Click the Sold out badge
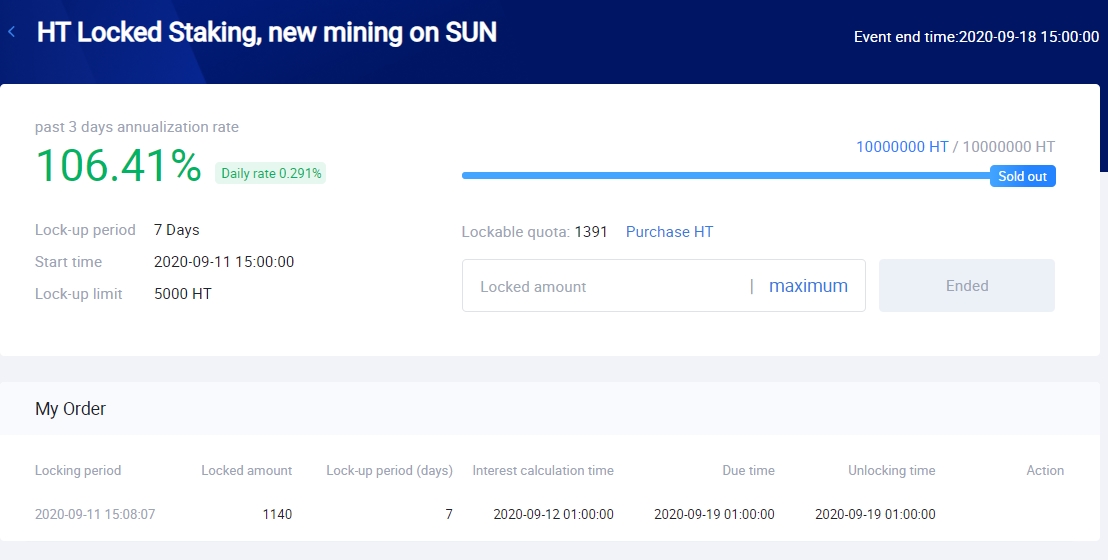Viewport: 1108px width, 560px height. pyautogui.click(x=1022, y=176)
